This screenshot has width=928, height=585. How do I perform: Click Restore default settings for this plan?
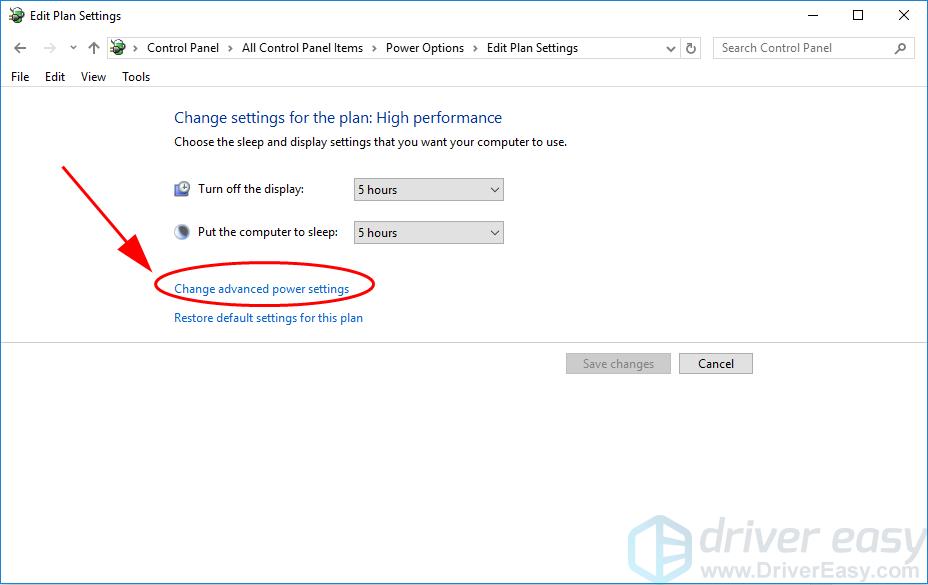(x=268, y=318)
